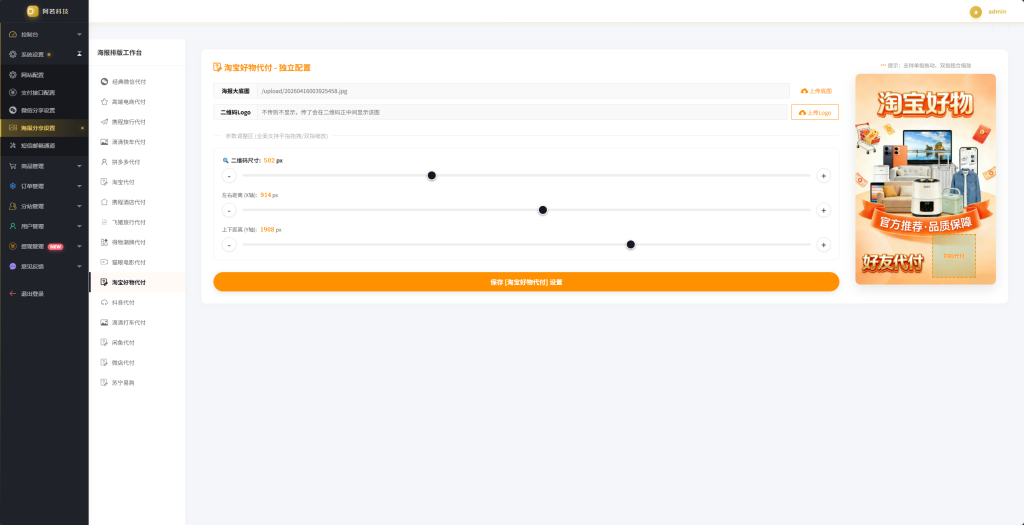
Task: Select 淘宝代付 in the template list
Action: click(x=137, y=182)
